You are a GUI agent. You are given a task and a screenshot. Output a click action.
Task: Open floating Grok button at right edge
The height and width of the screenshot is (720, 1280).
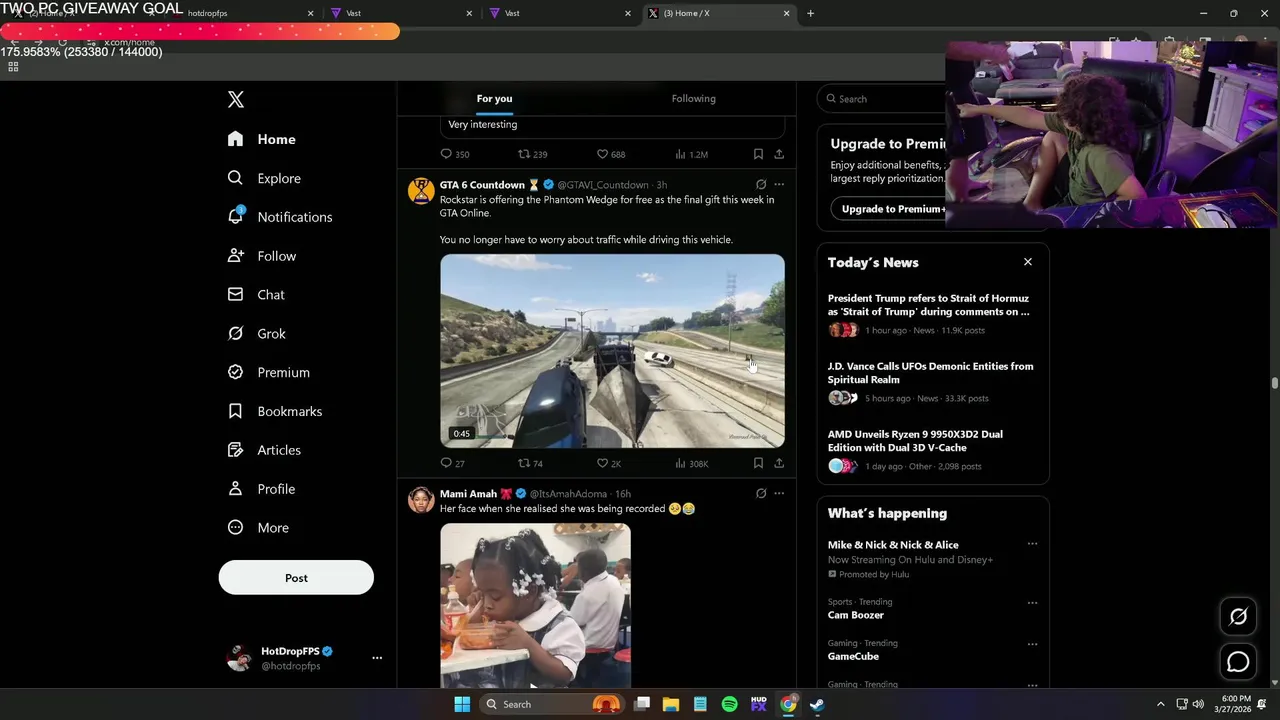[x=1238, y=617]
